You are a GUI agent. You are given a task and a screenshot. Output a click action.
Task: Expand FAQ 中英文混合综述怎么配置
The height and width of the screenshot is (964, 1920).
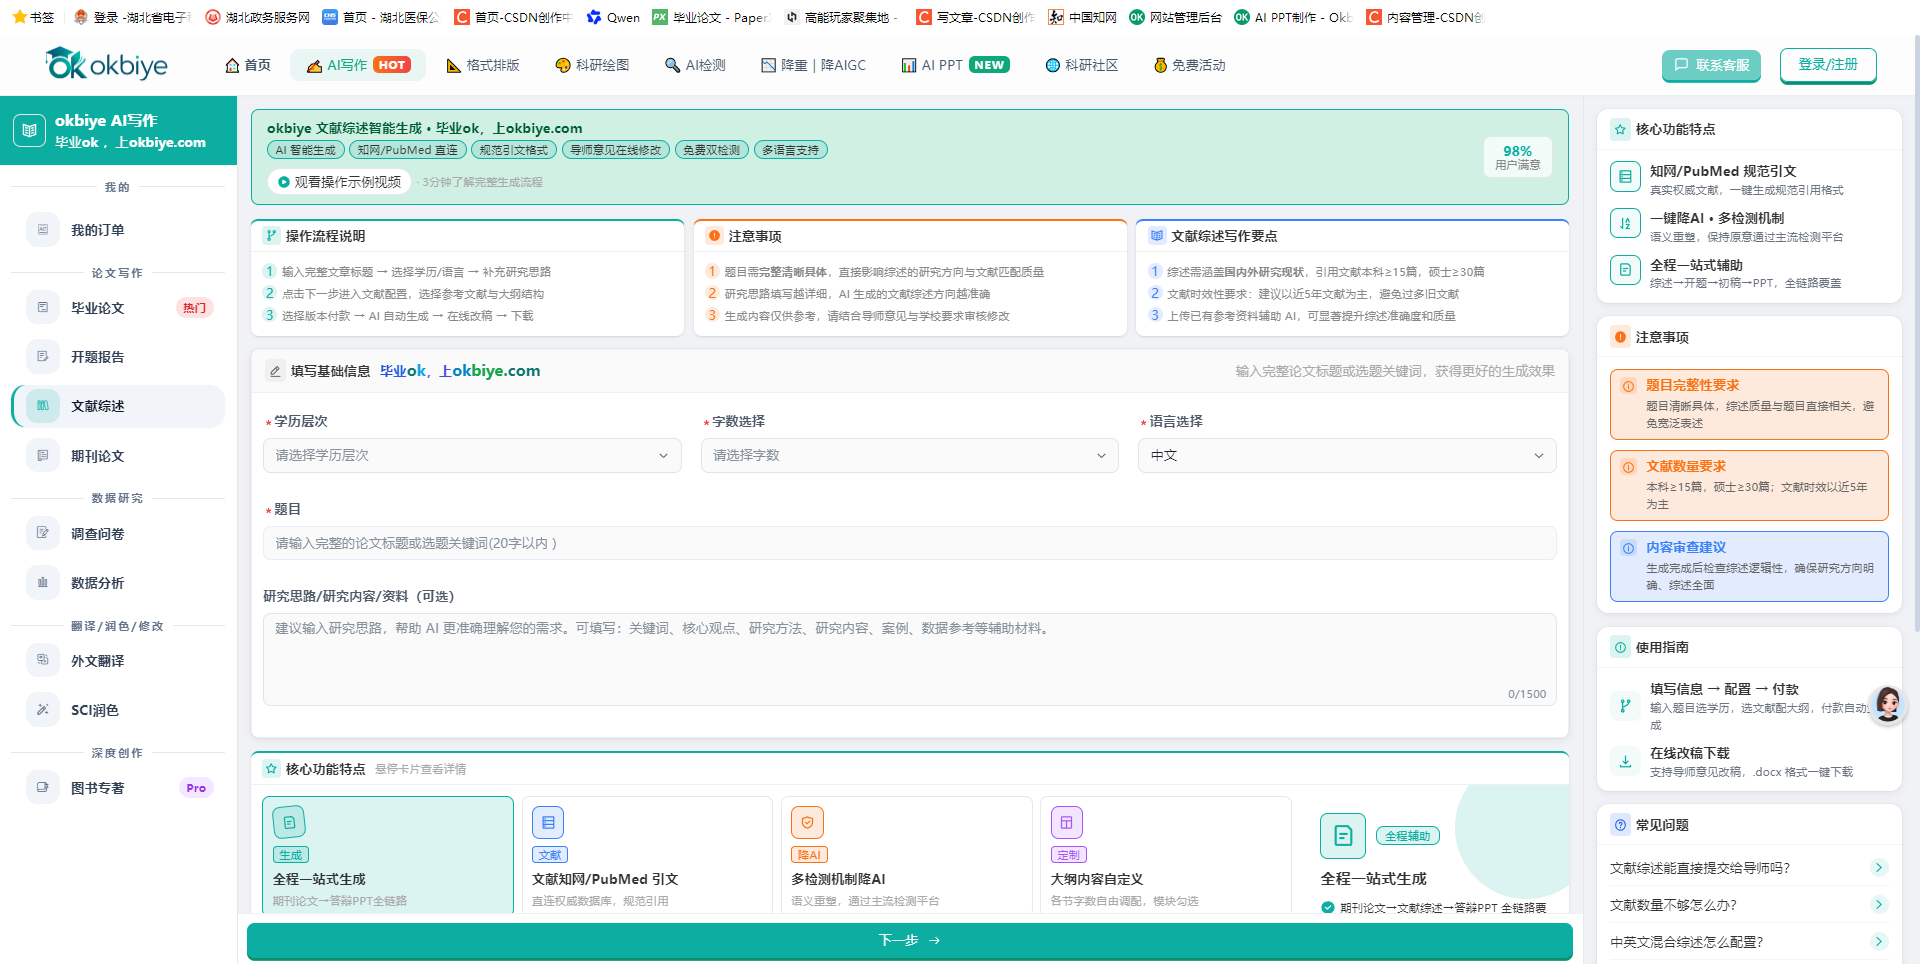click(x=1748, y=942)
